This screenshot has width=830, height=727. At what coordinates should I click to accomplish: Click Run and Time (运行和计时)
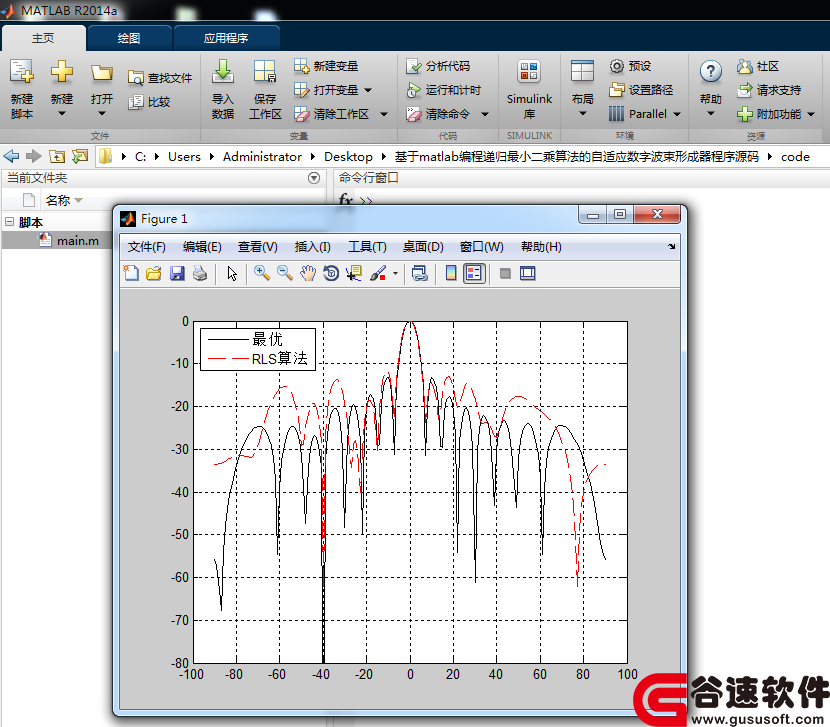tap(443, 90)
